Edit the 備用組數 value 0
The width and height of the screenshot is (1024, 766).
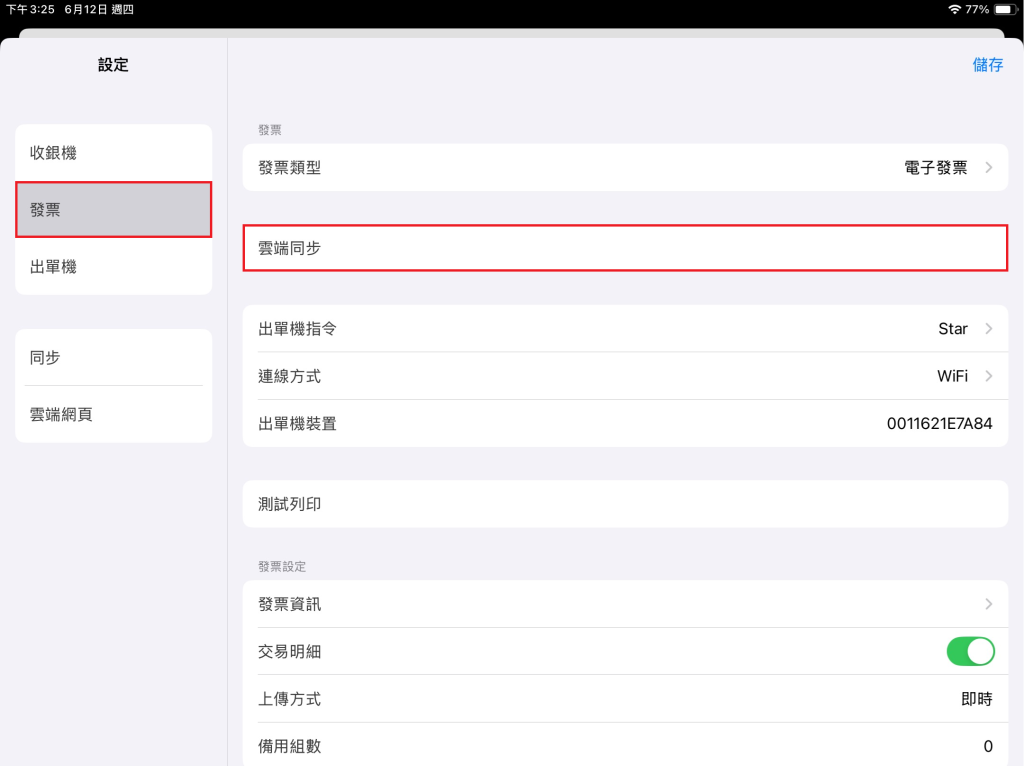click(x=988, y=746)
